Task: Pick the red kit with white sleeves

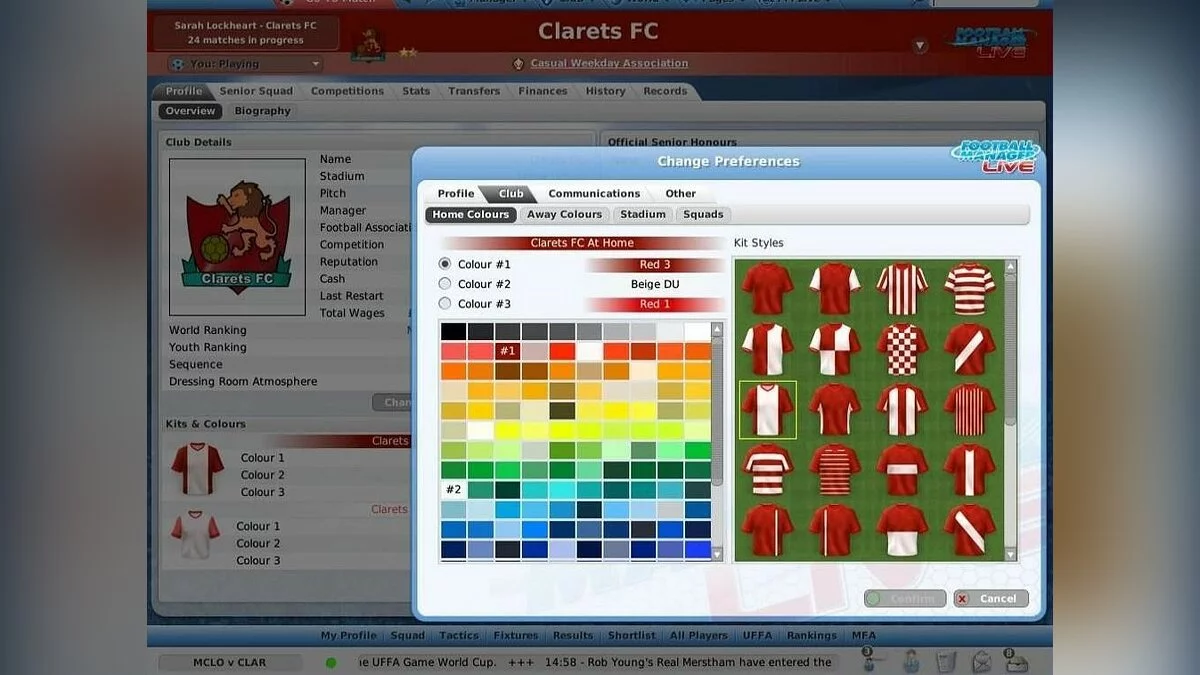Action: (x=835, y=289)
